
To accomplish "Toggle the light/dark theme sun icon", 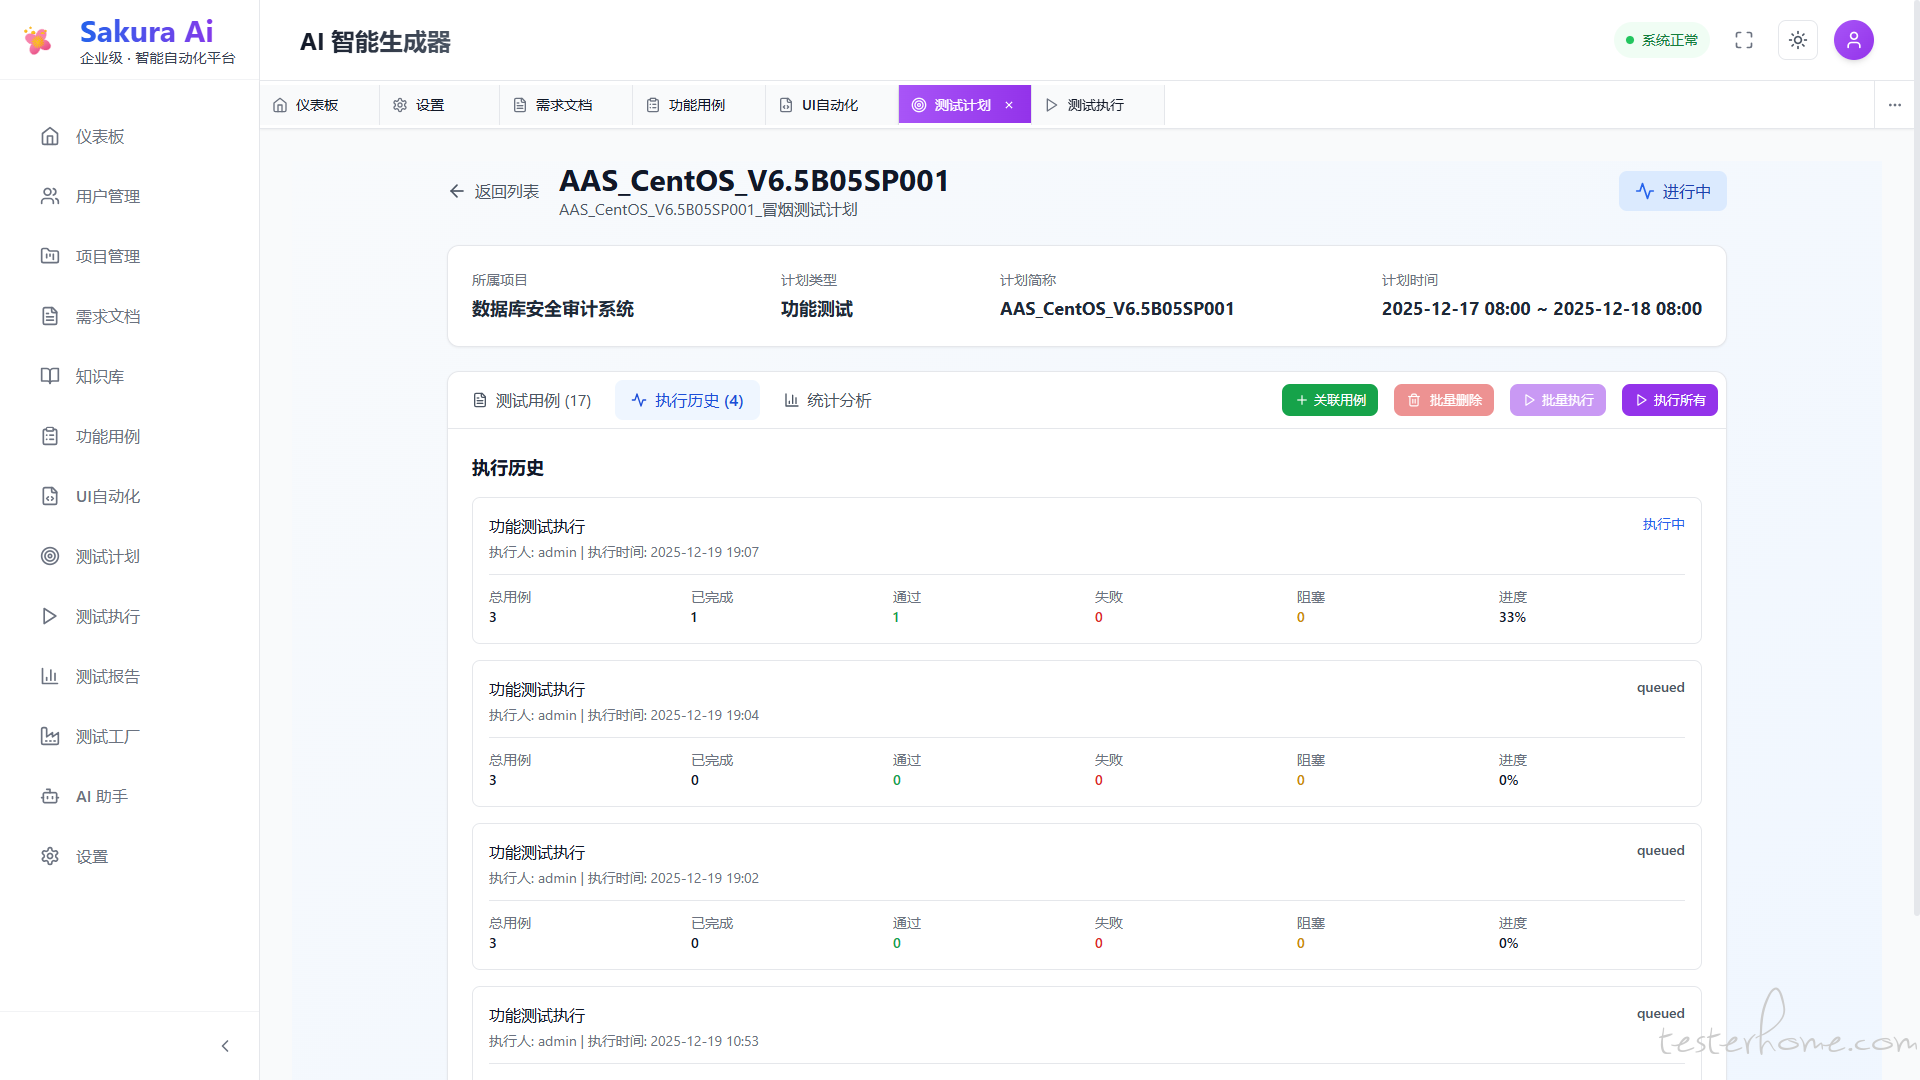I will [1798, 40].
